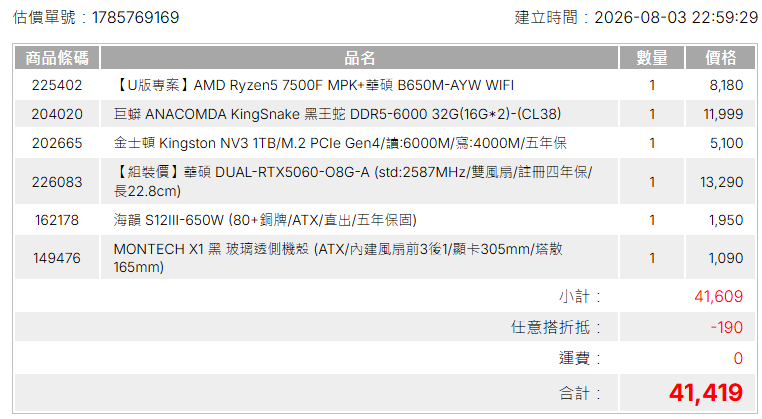Click the 運費 shipping value
The image size is (762, 419).
(738, 358)
